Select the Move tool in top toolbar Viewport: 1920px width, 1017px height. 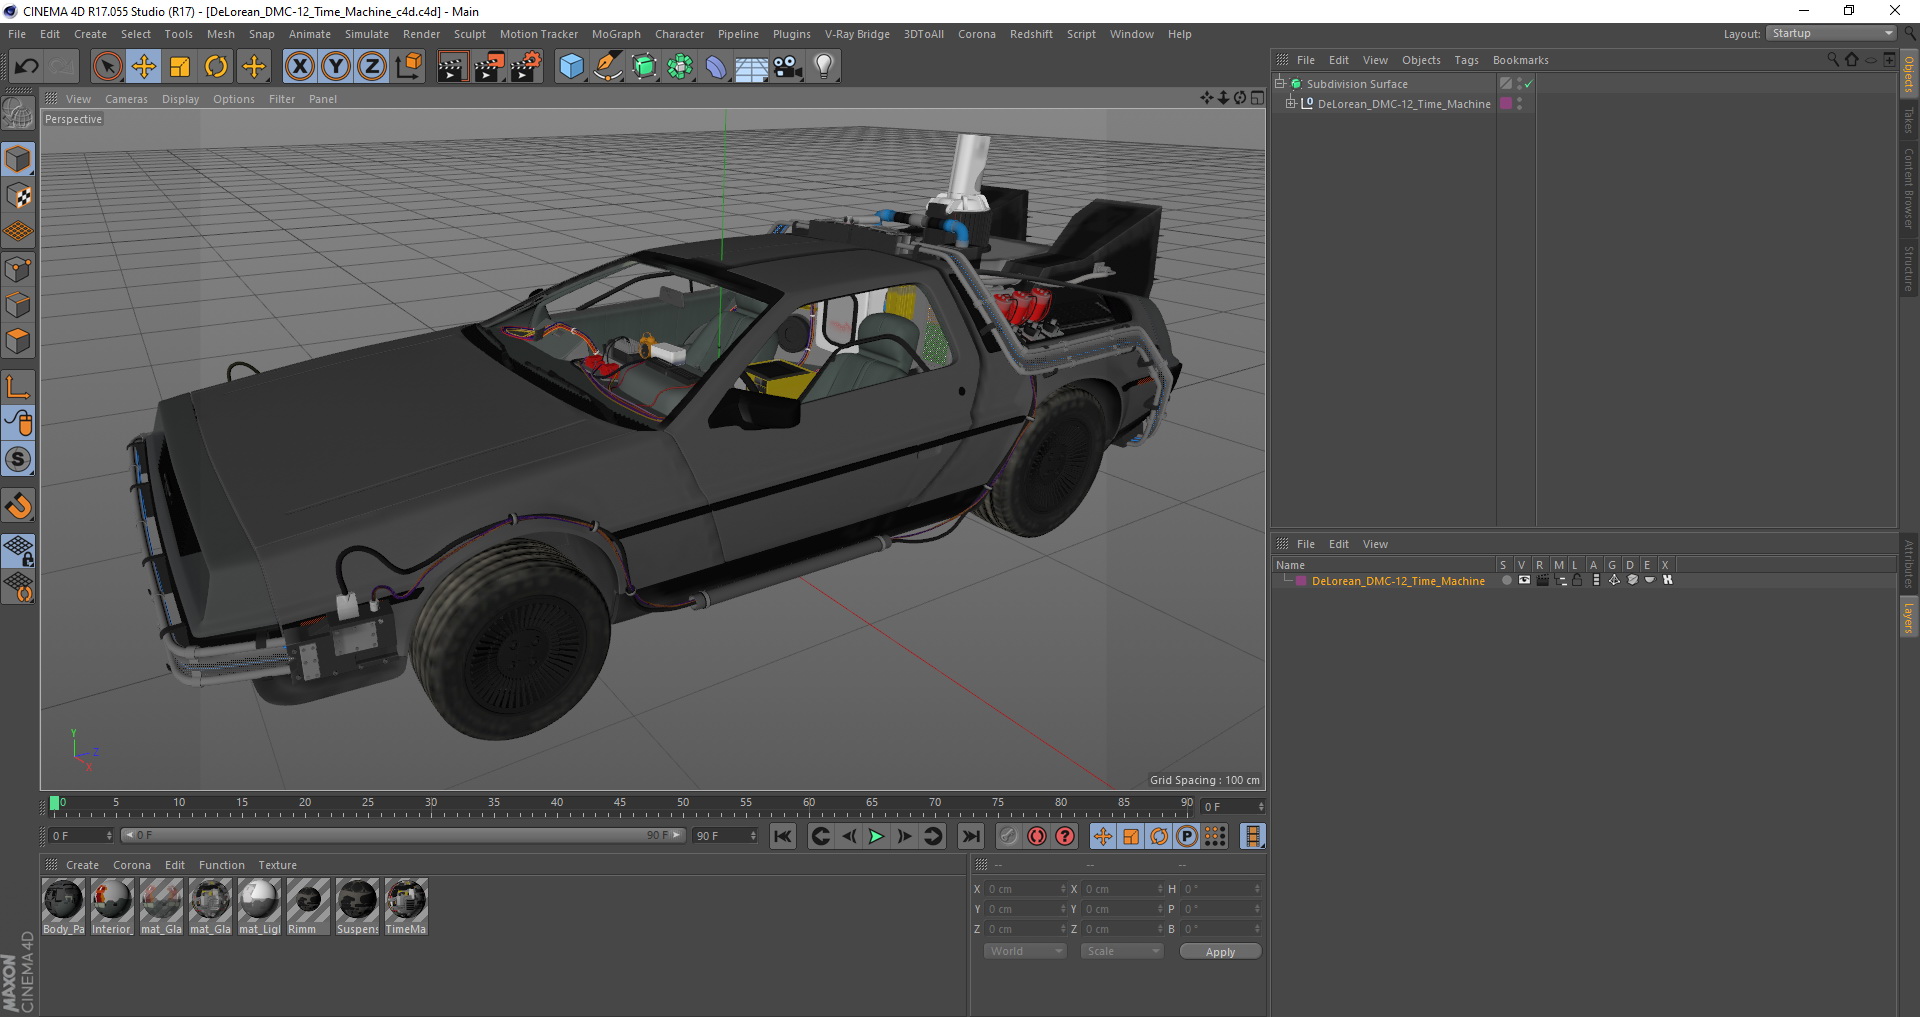tap(144, 67)
